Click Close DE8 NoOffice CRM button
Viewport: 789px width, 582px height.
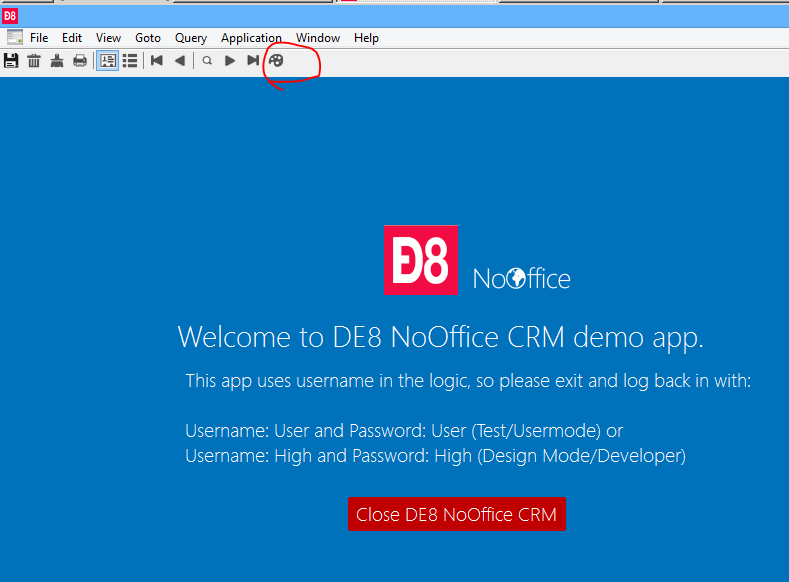coord(457,514)
